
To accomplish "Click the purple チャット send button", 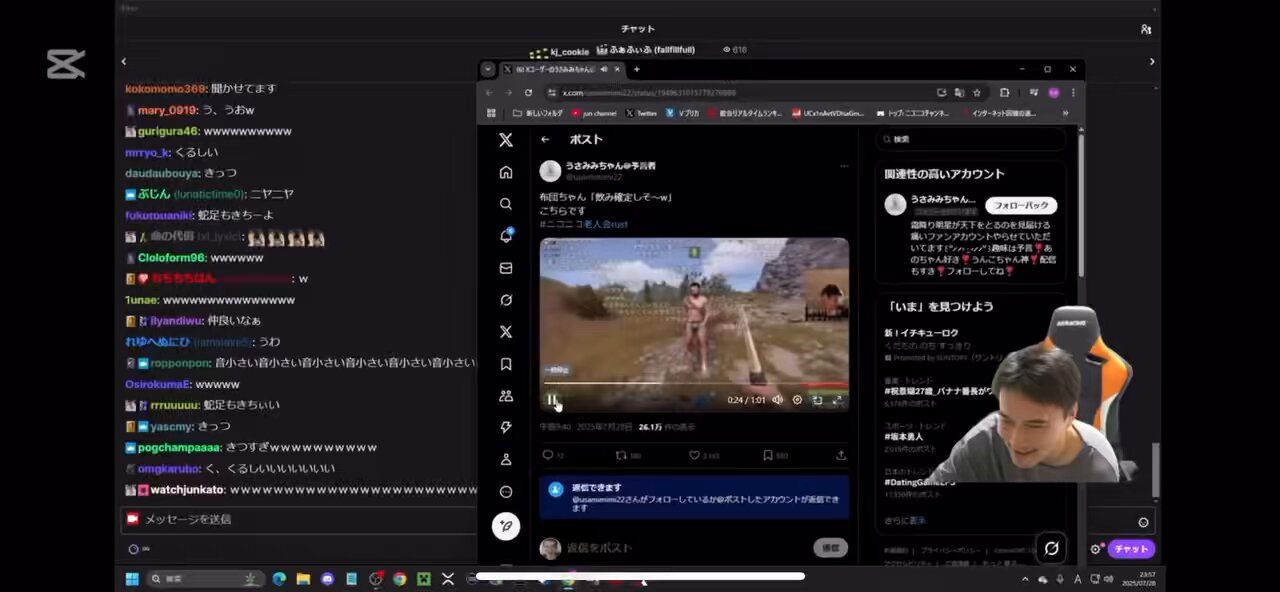I will click(x=1131, y=549).
